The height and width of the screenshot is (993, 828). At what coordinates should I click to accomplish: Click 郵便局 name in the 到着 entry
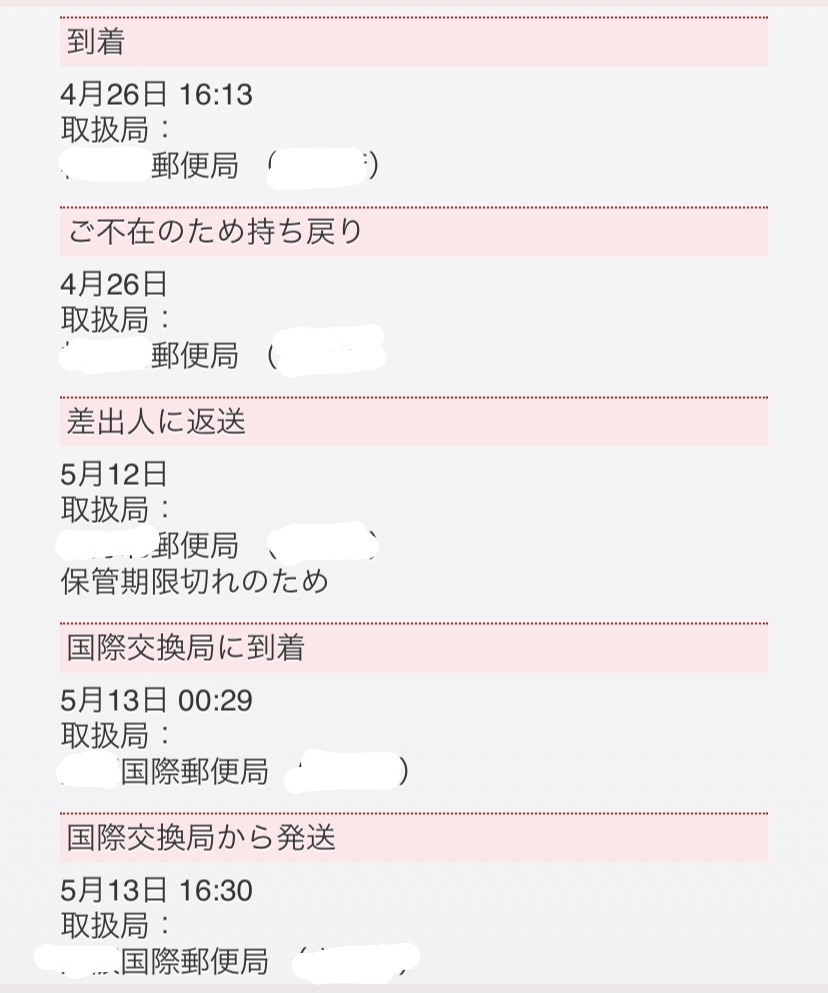pos(195,167)
